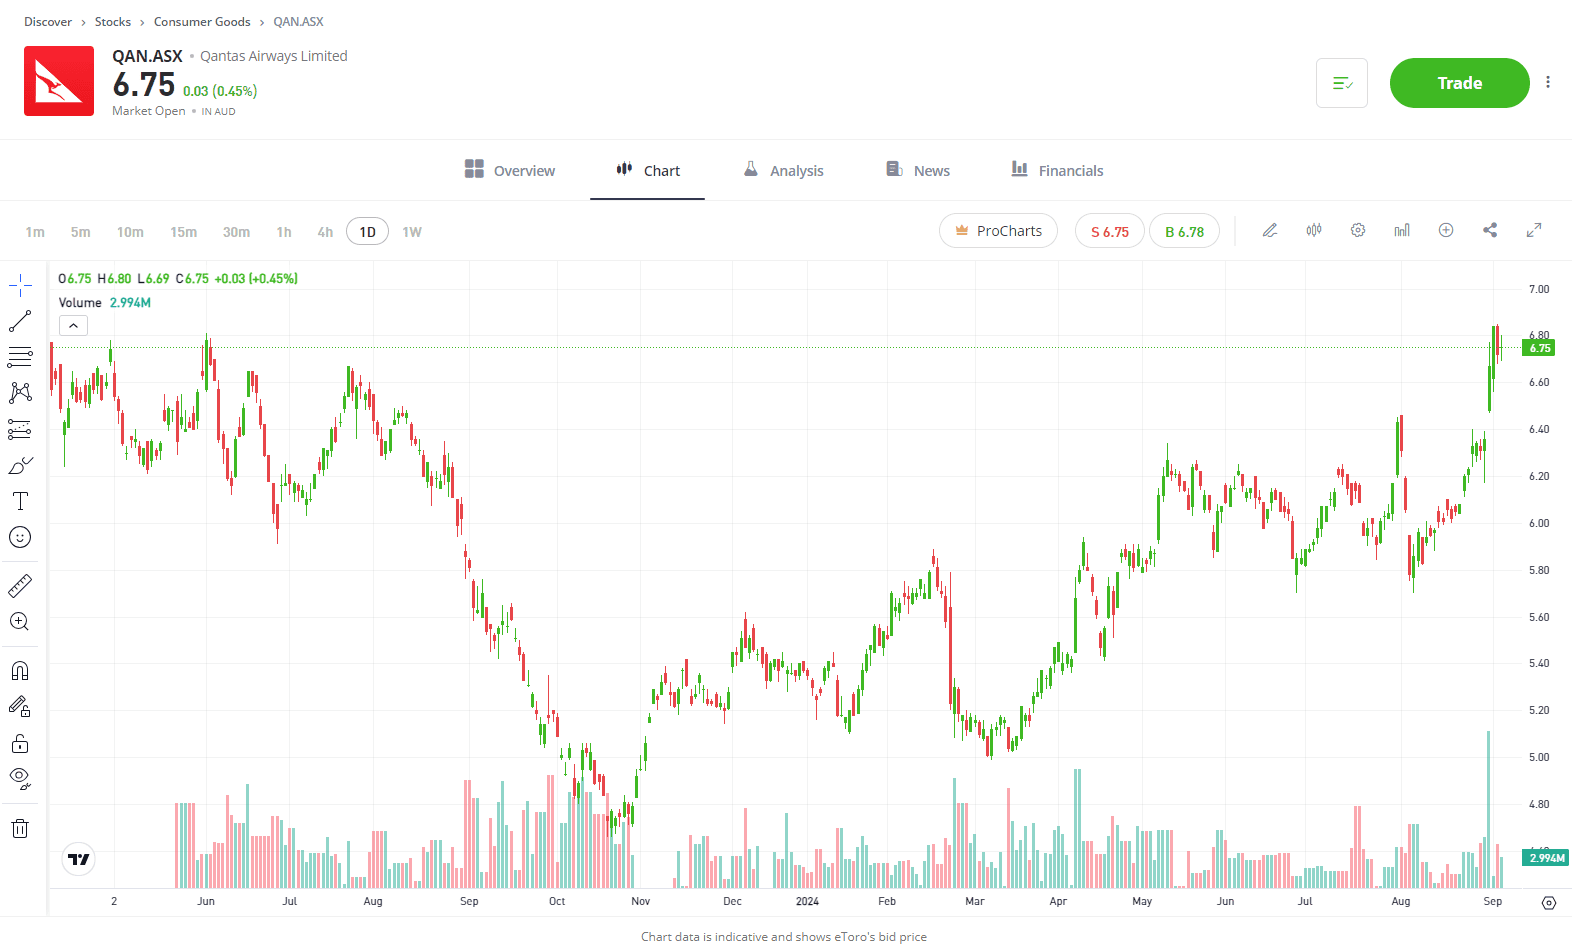Sell at S 6.75
The width and height of the screenshot is (1572, 949).
1110,231
